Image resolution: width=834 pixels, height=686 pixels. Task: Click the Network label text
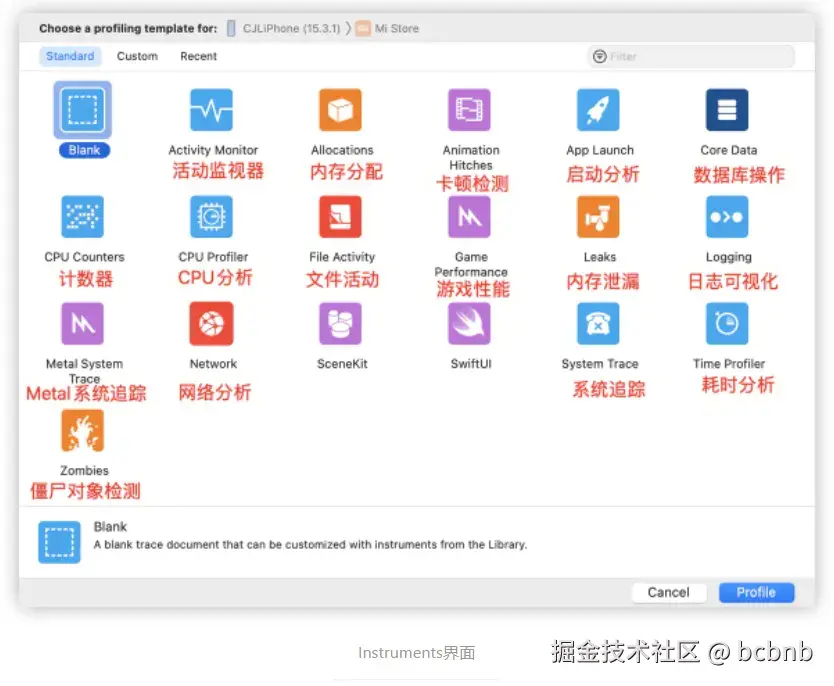tap(213, 364)
